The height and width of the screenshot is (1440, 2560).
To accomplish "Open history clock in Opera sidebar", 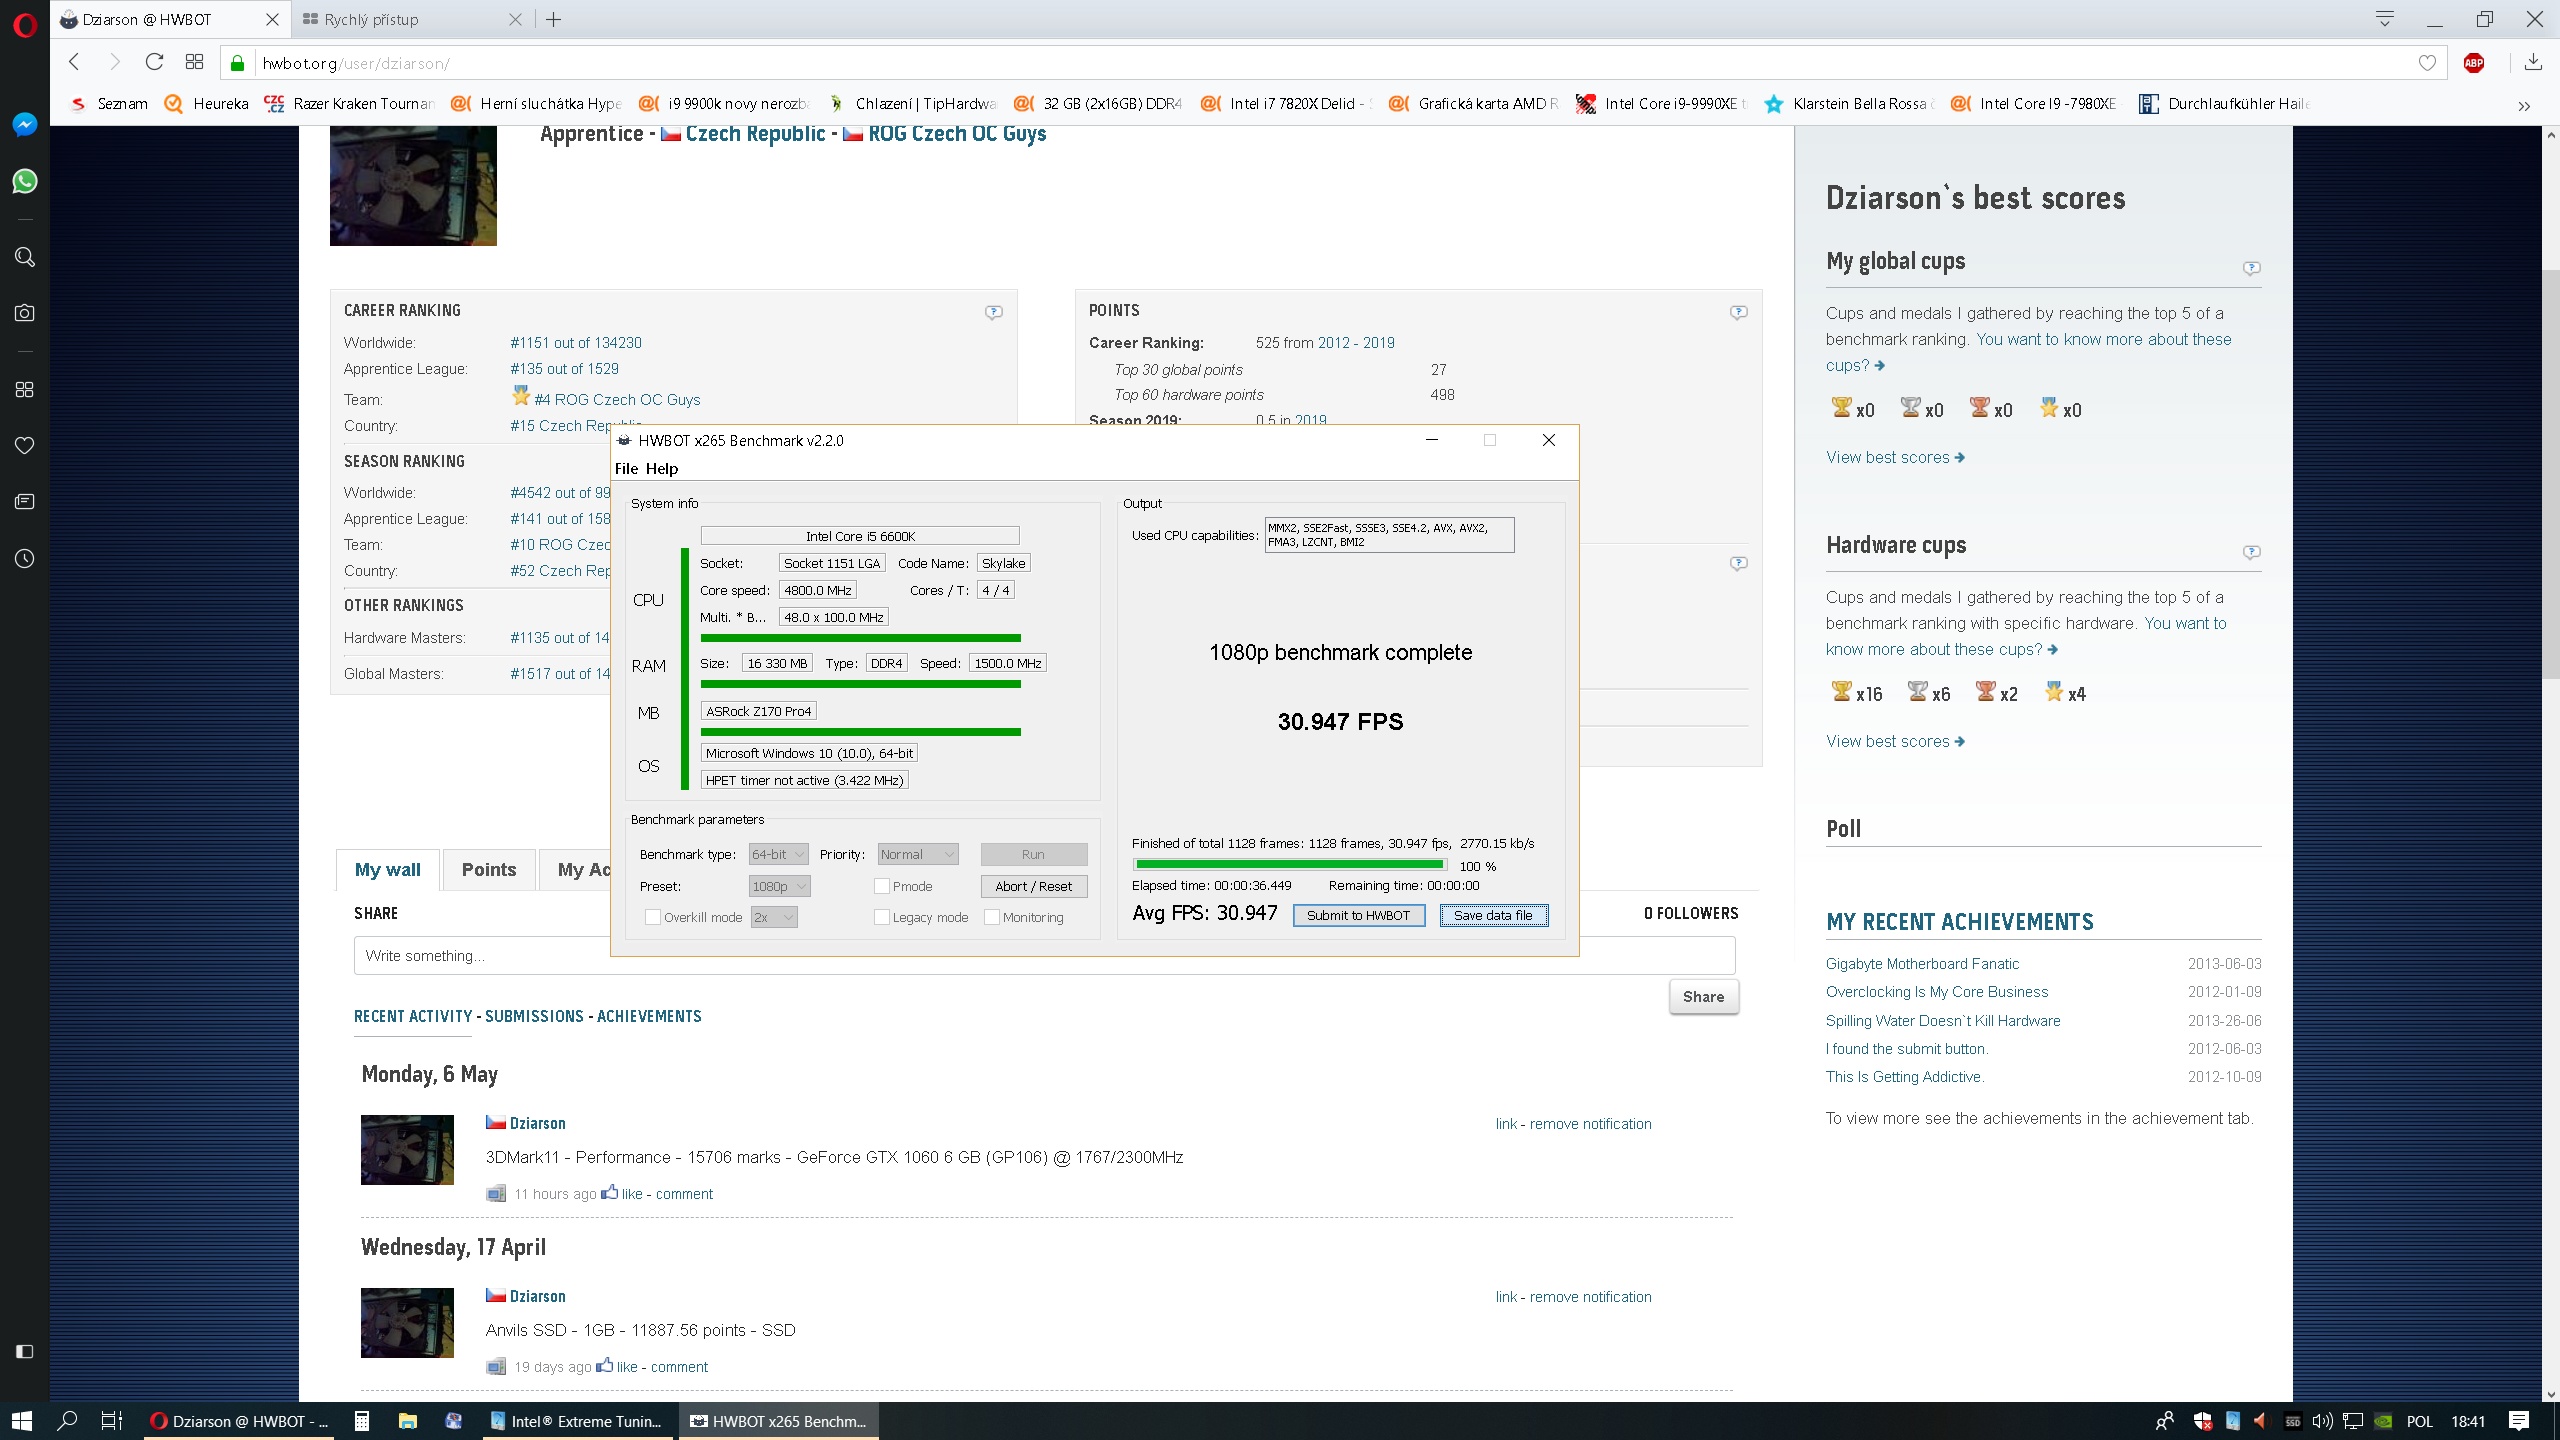I will pyautogui.click(x=25, y=558).
